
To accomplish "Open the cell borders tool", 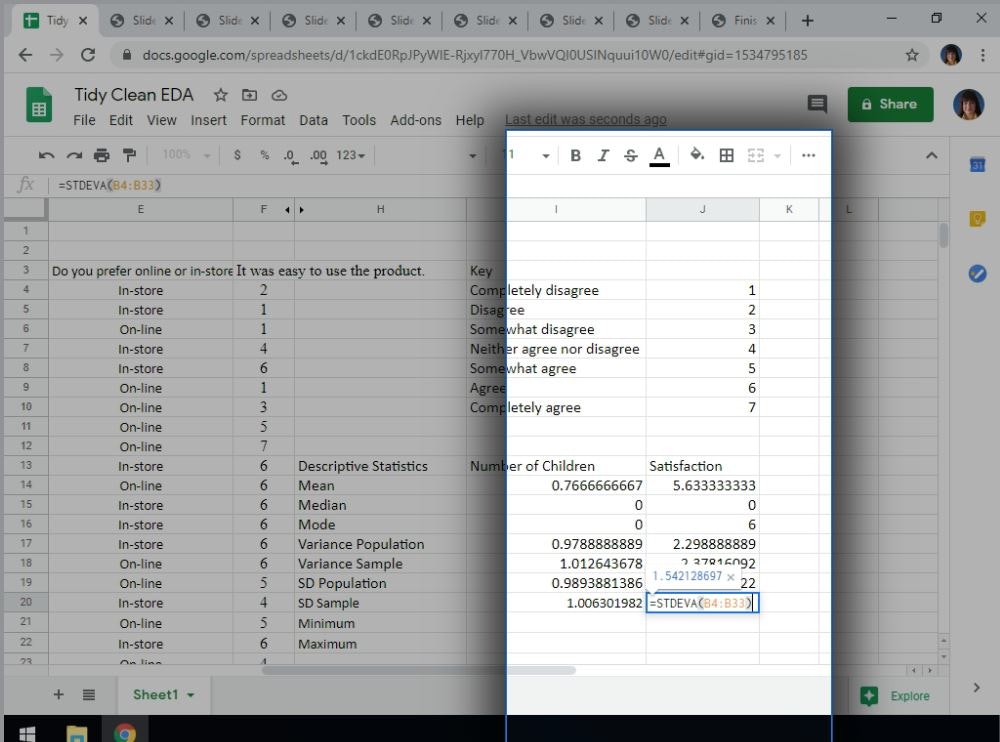I will (x=727, y=155).
